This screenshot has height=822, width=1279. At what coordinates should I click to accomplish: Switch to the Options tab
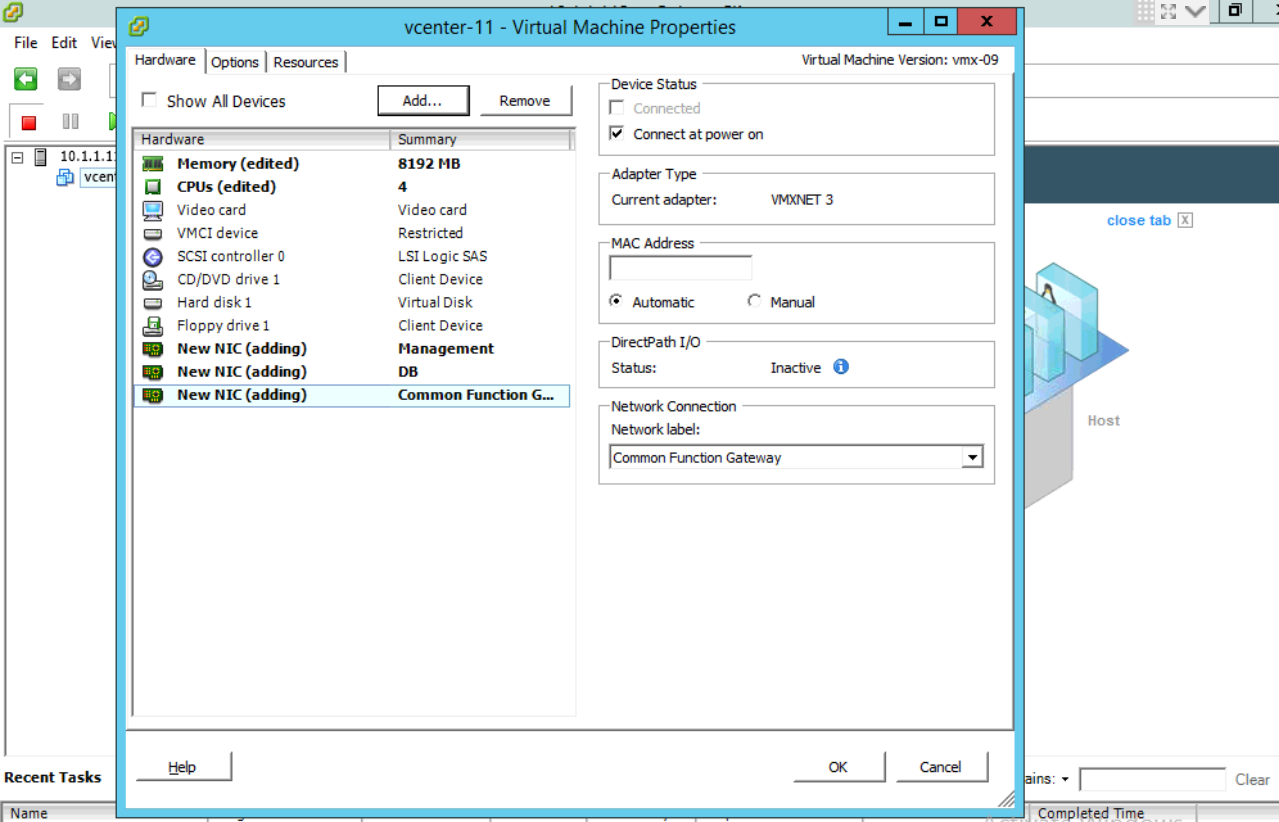(x=235, y=62)
